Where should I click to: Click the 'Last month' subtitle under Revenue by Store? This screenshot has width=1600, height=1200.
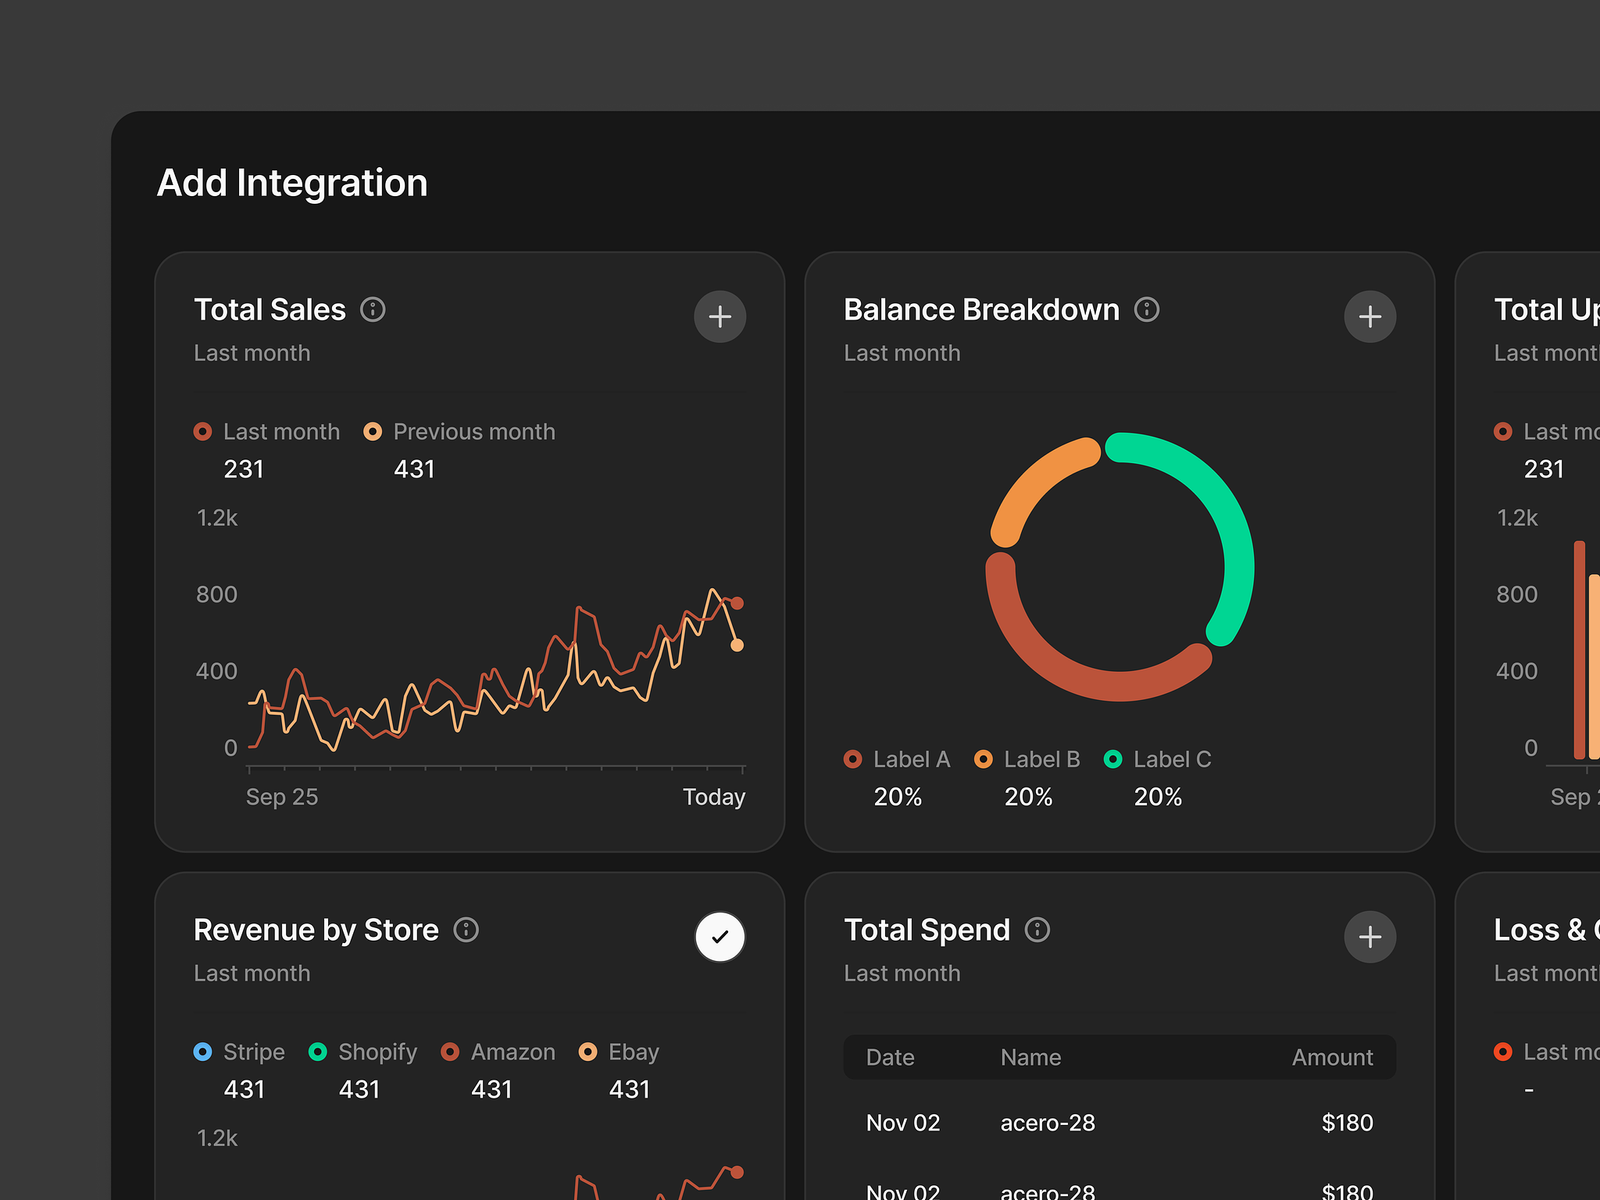252,973
